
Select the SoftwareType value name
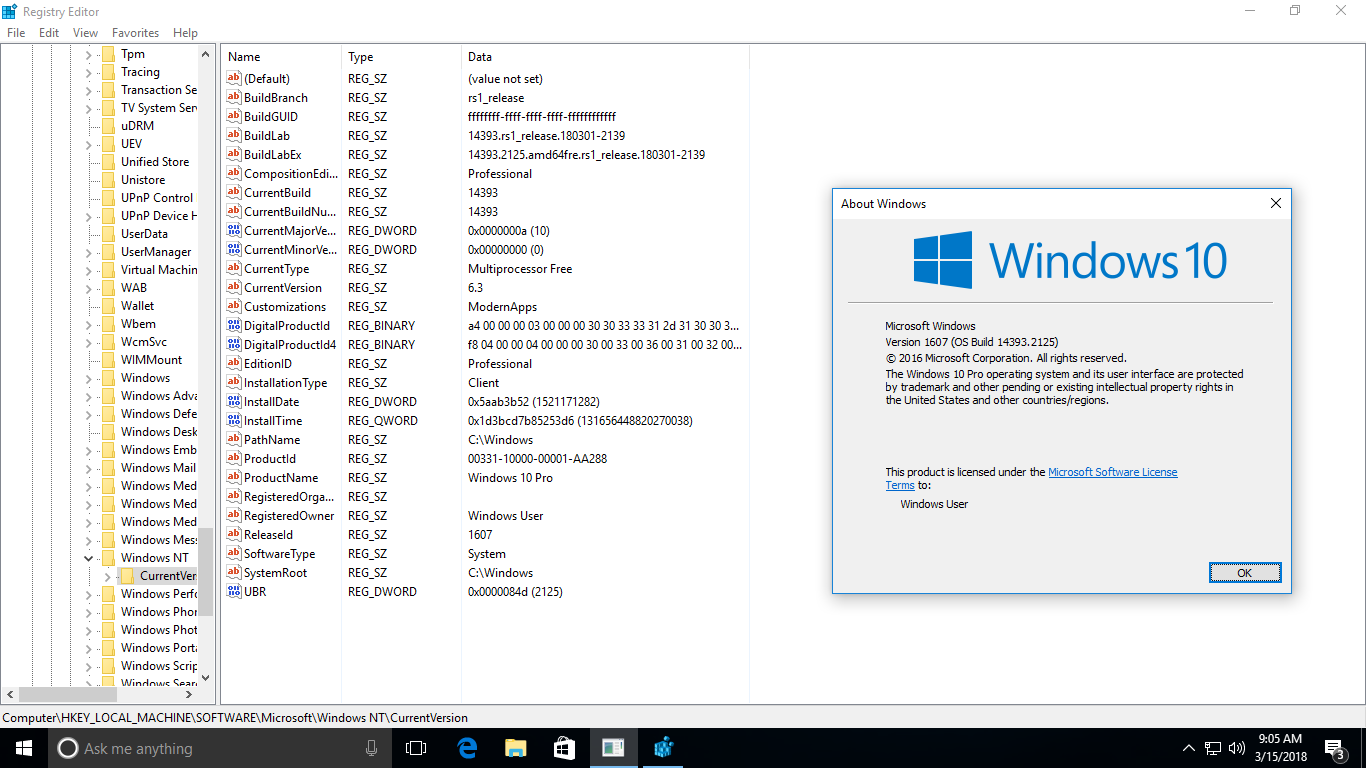[280, 554]
